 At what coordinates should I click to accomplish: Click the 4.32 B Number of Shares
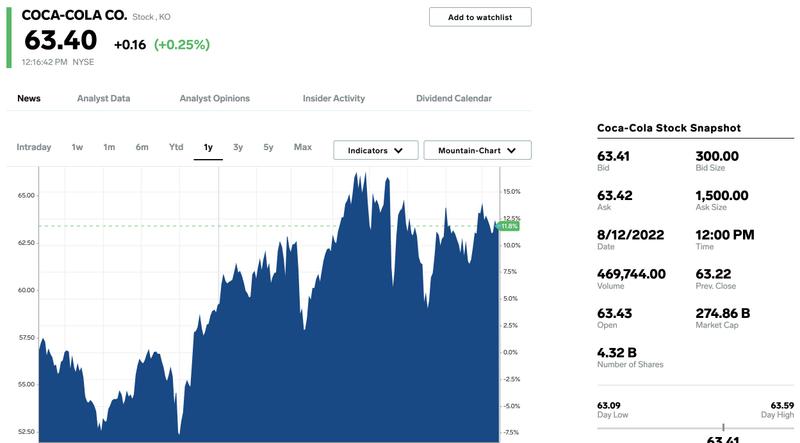point(617,353)
